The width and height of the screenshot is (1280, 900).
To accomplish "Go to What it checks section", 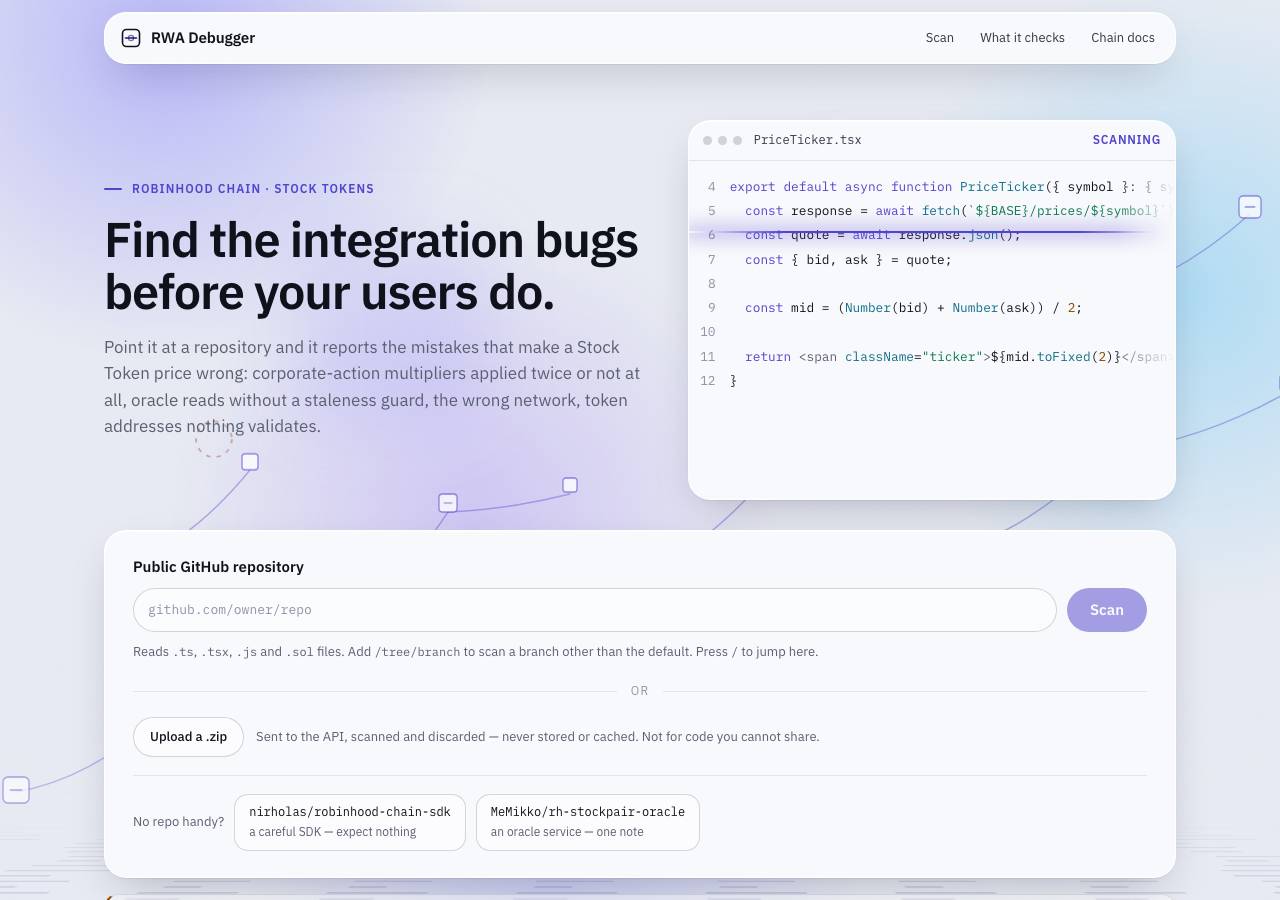I will click(x=1022, y=38).
